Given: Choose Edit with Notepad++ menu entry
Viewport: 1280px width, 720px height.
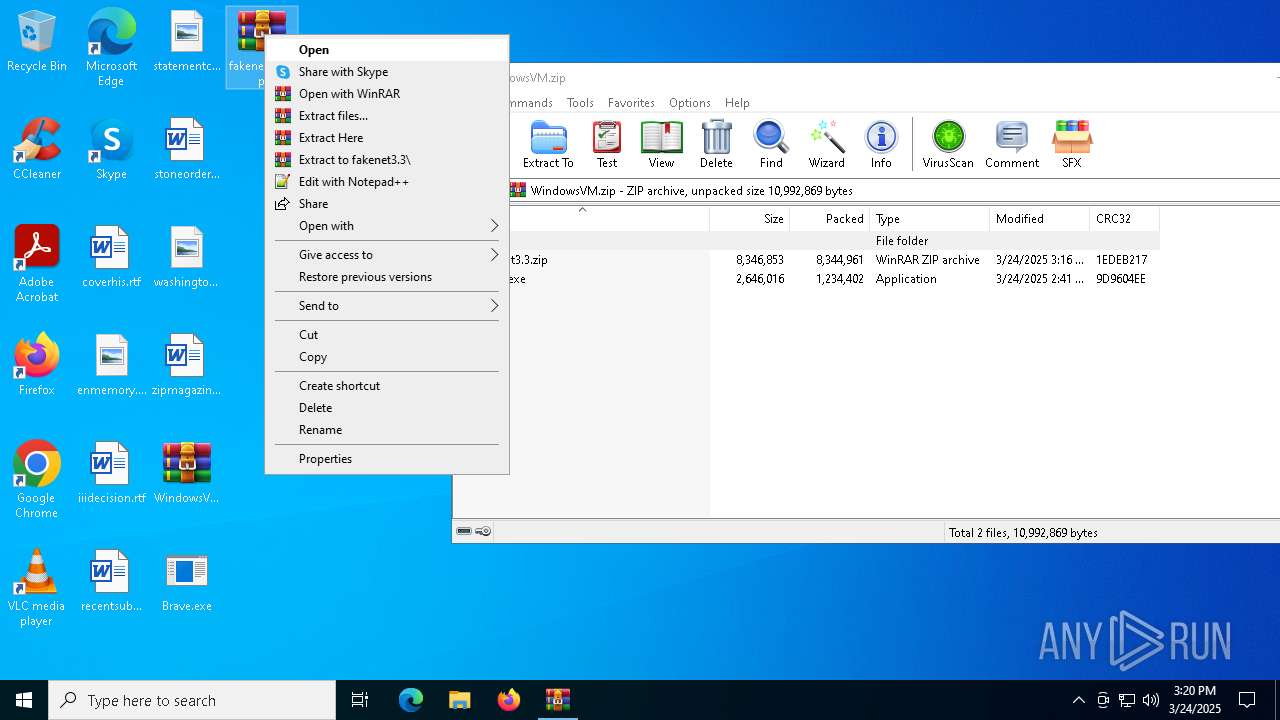Looking at the screenshot, I should click(387, 182).
